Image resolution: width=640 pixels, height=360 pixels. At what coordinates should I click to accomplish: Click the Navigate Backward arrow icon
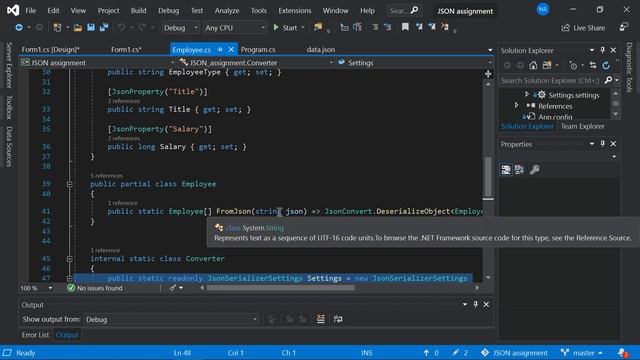tap(19, 27)
